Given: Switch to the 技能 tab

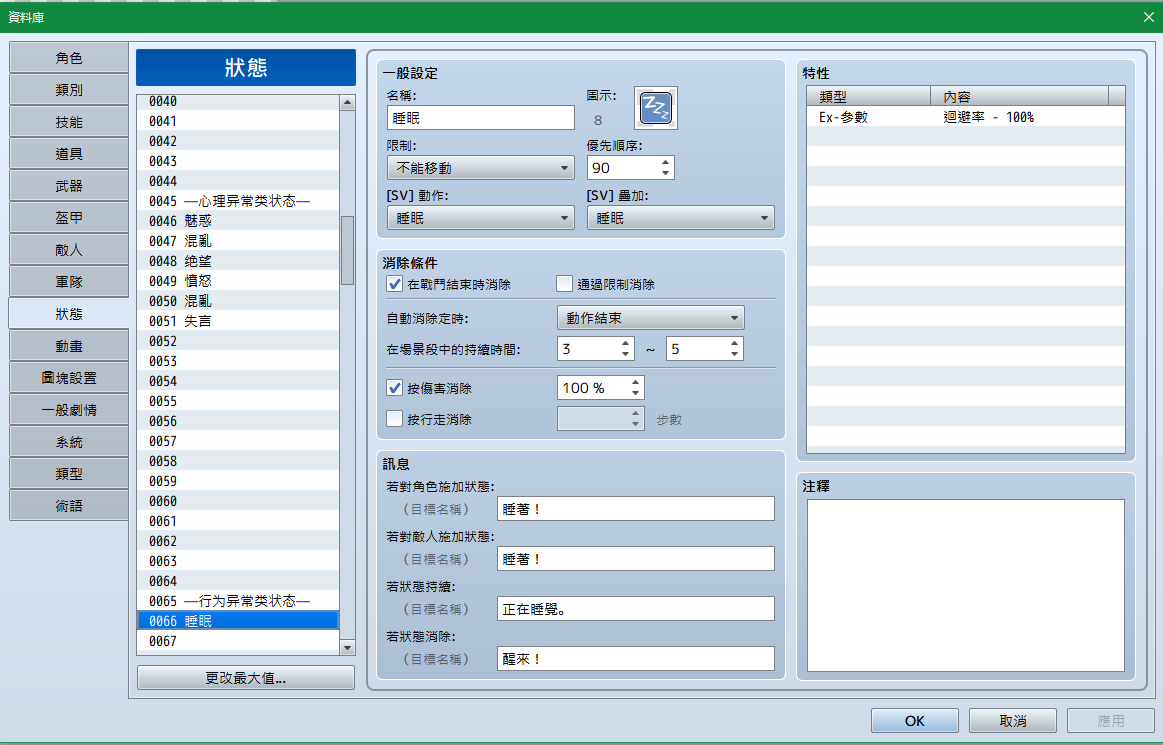Looking at the screenshot, I should click(x=69, y=122).
